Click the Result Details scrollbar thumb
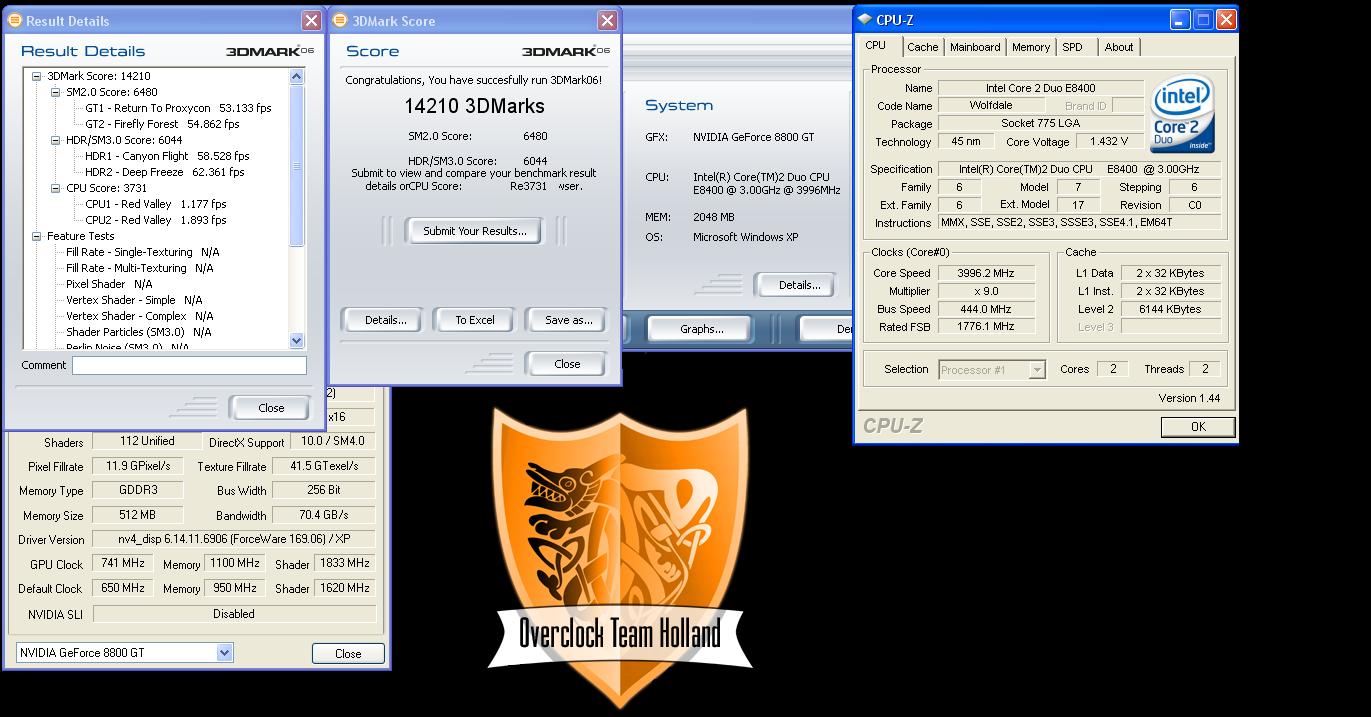Image resolution: width=1371 pixels, height=717 pixels. coord(296,165)
